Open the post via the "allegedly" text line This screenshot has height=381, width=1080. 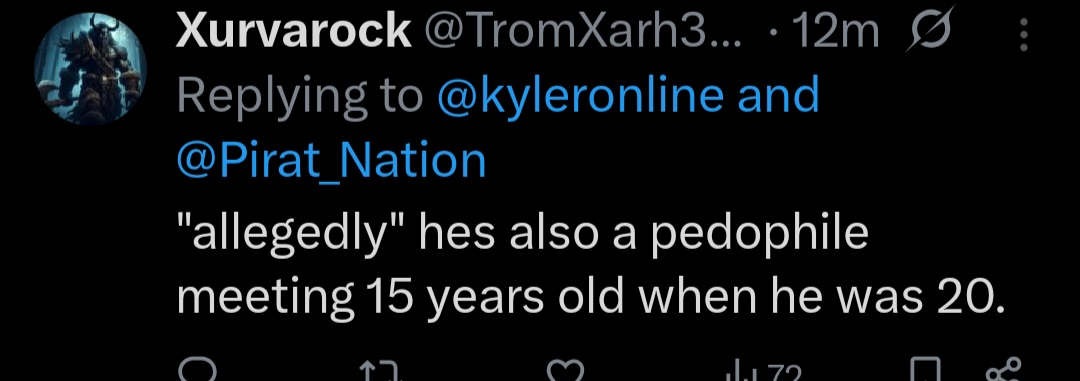(x=522, y=234)
